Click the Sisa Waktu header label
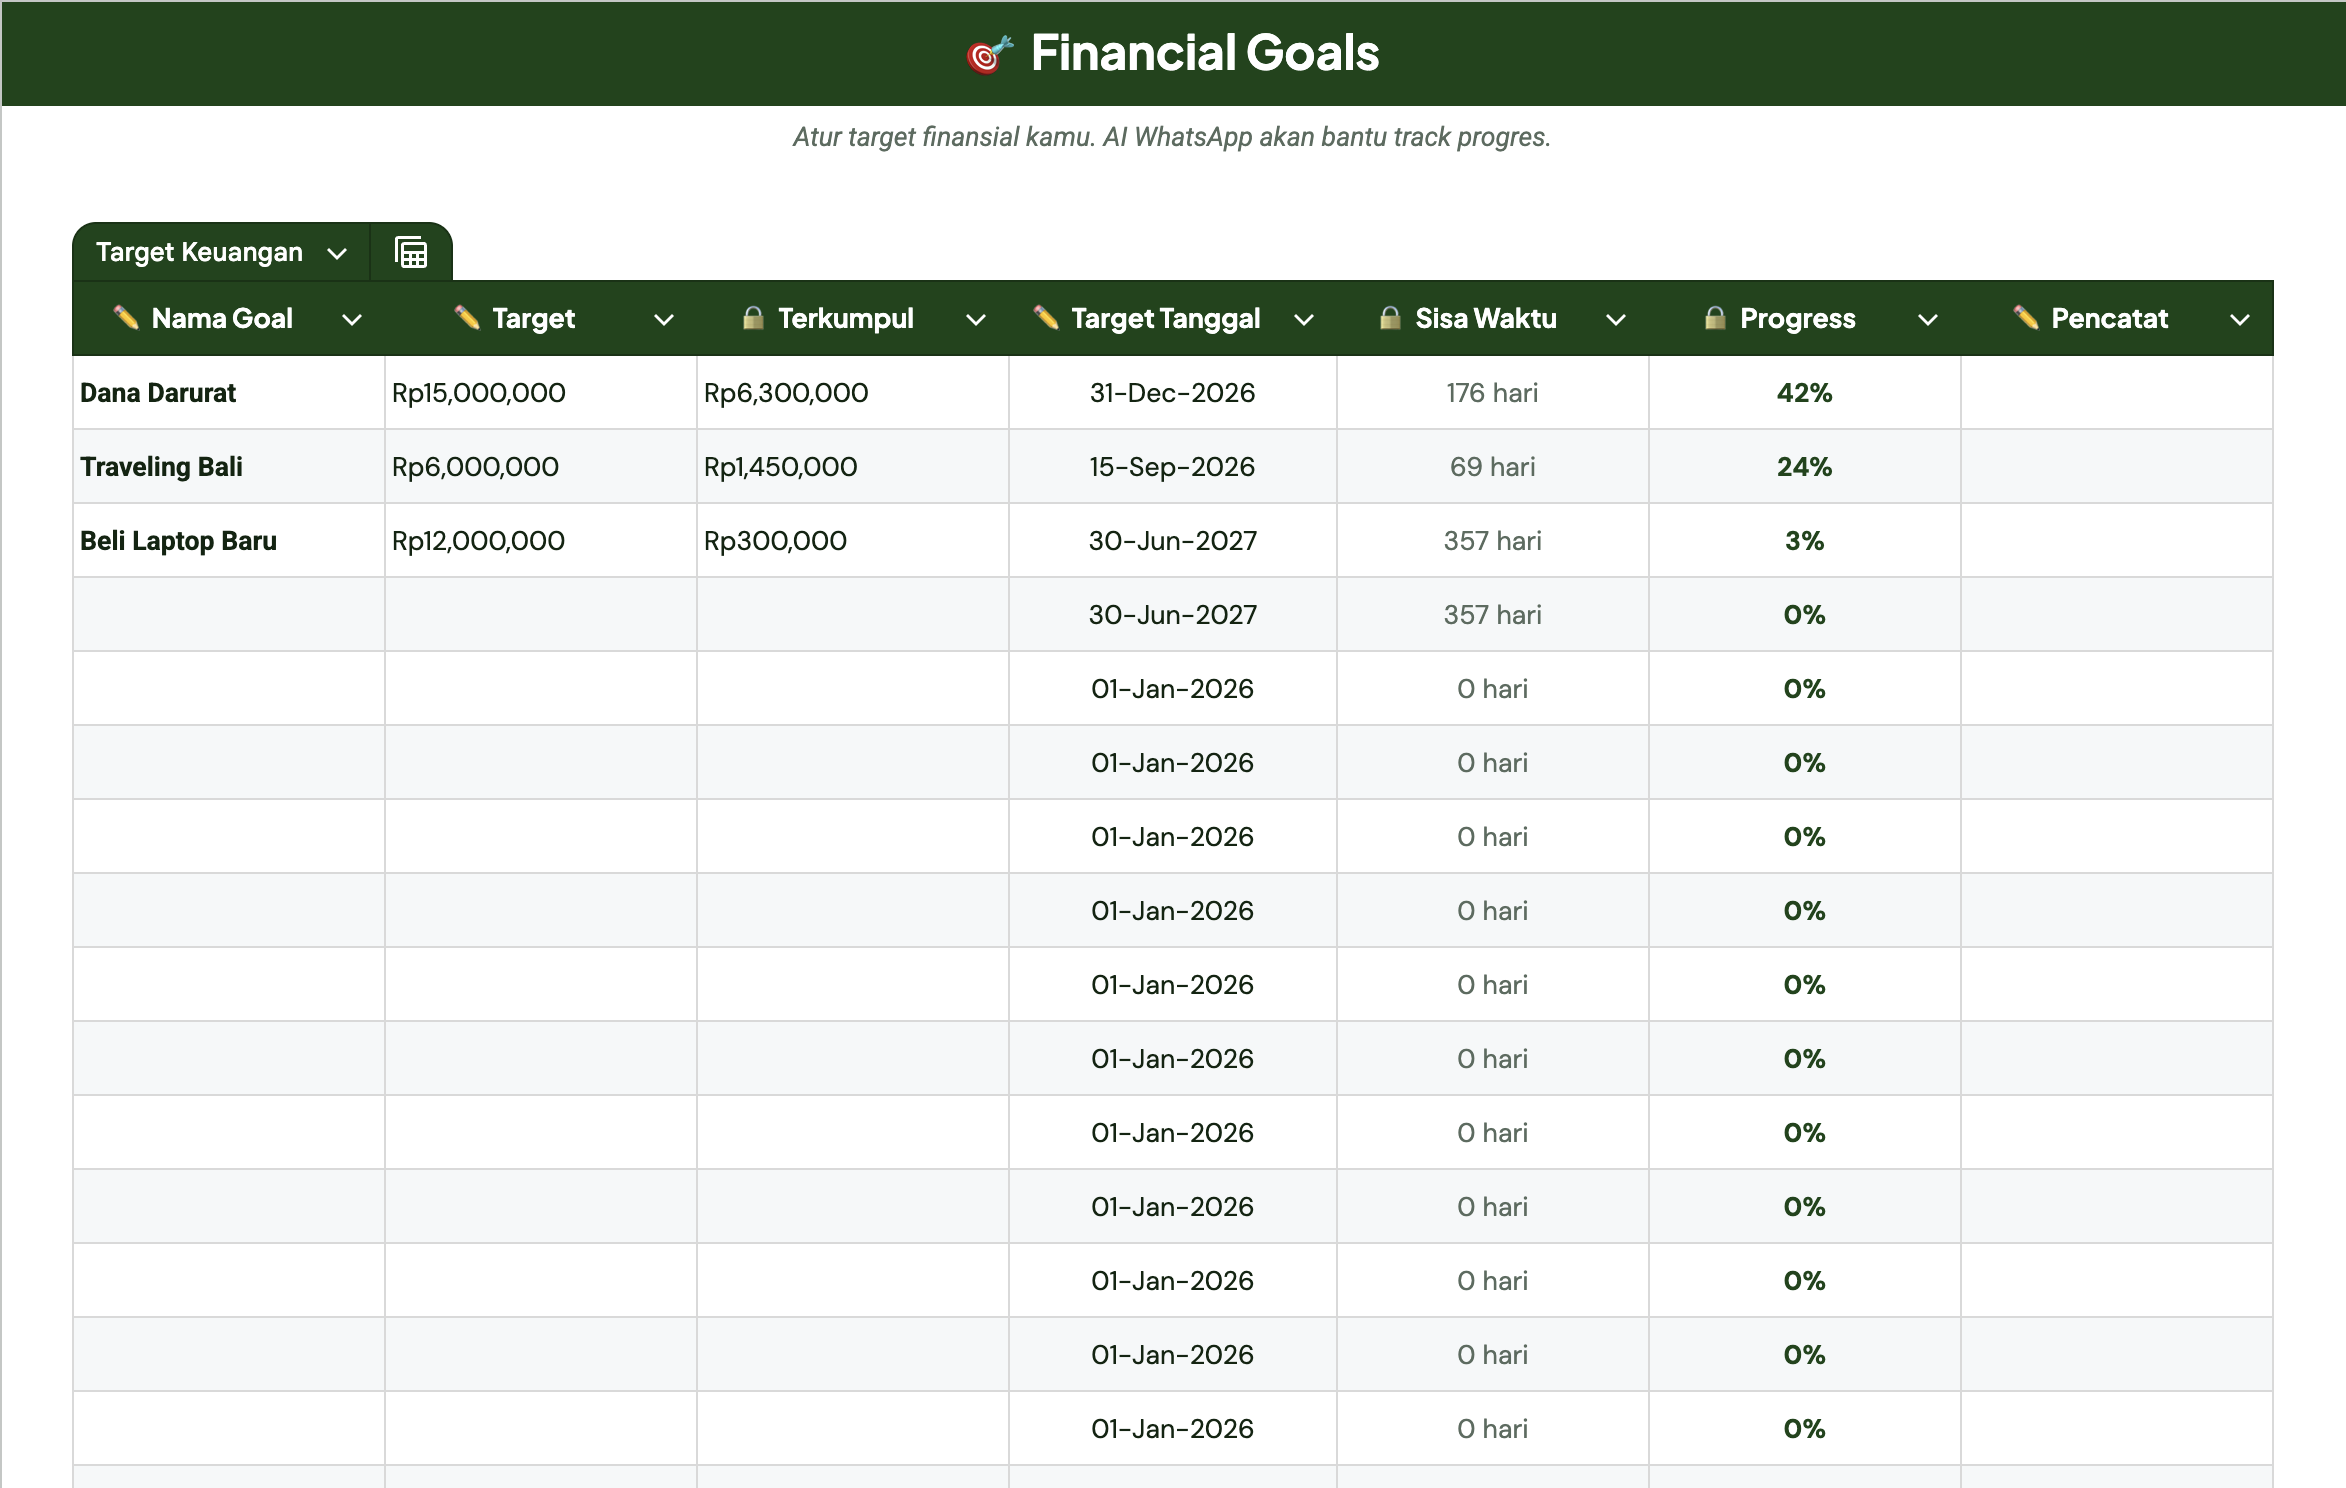Screen dimensions: 2346x1488 [1486, 318]
